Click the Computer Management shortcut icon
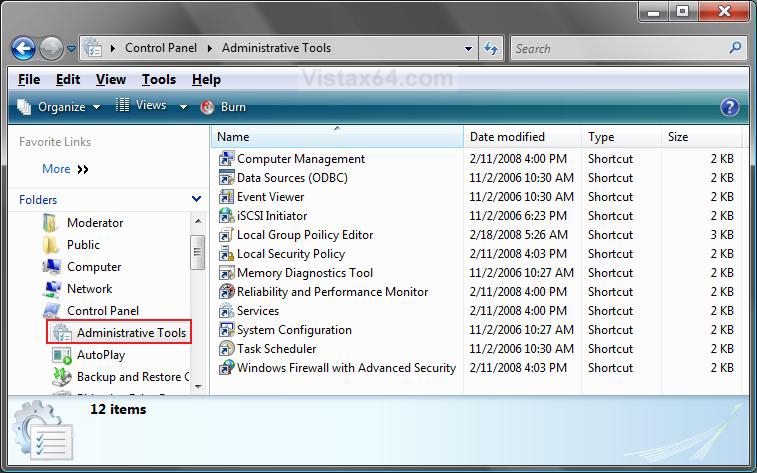The width and height of the screenshot is (757, 473). pos(227,159)
